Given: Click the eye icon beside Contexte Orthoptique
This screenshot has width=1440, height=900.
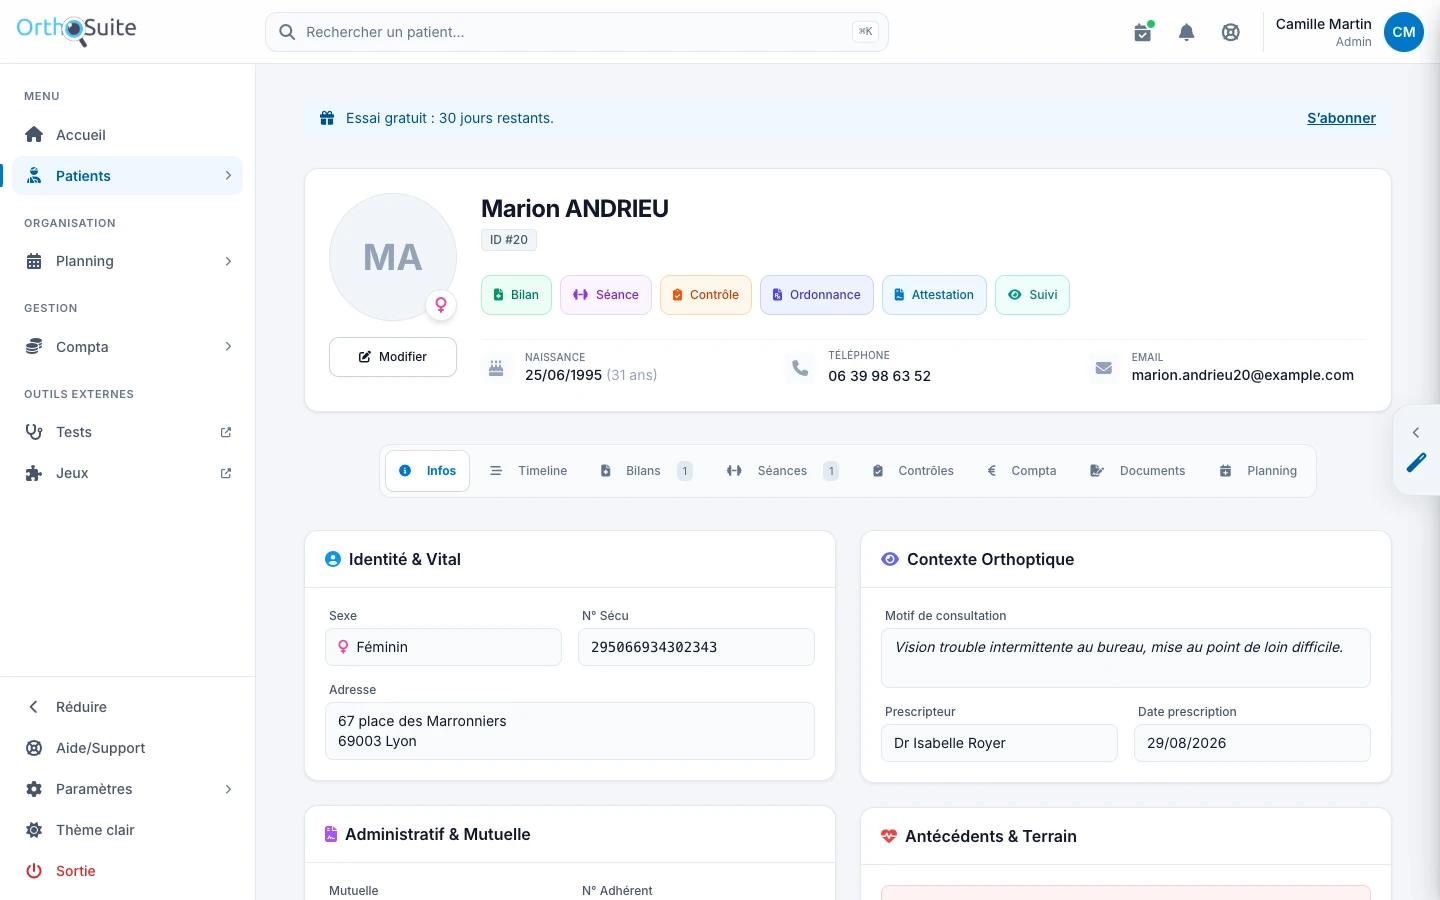Looking at the screenshot, I should tap(890, 559).
